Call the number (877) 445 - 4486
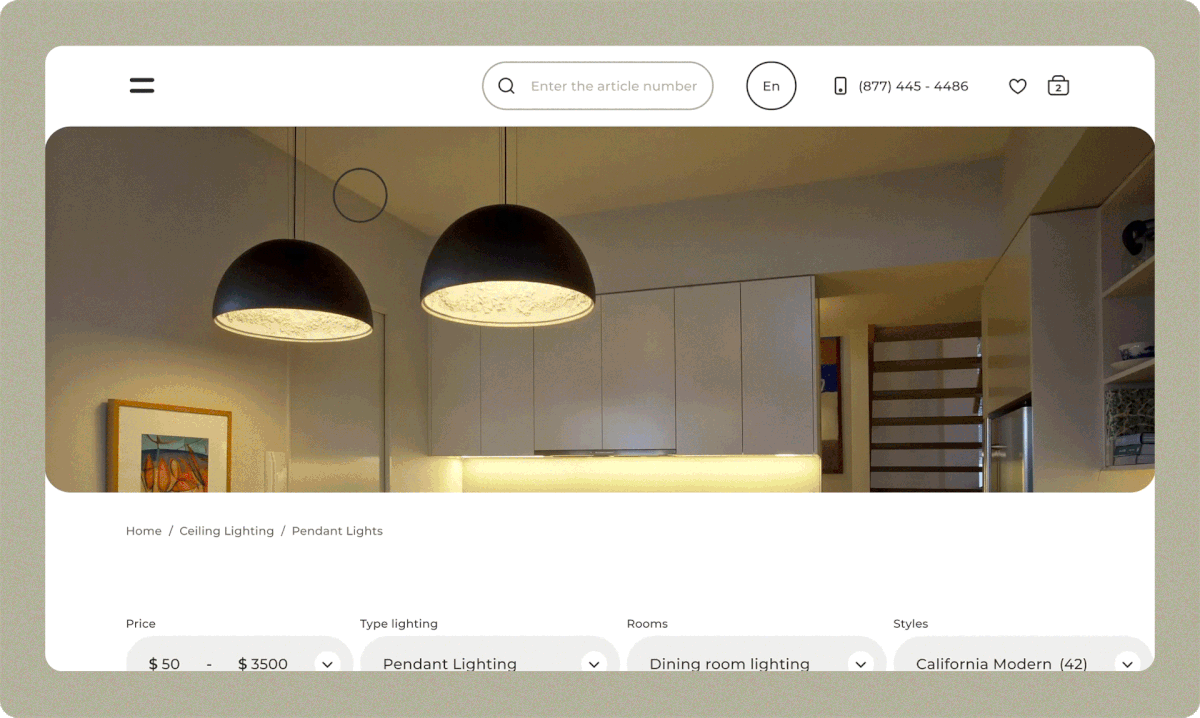Screen dimensions: 1200x718 click(x=913, y=86)
